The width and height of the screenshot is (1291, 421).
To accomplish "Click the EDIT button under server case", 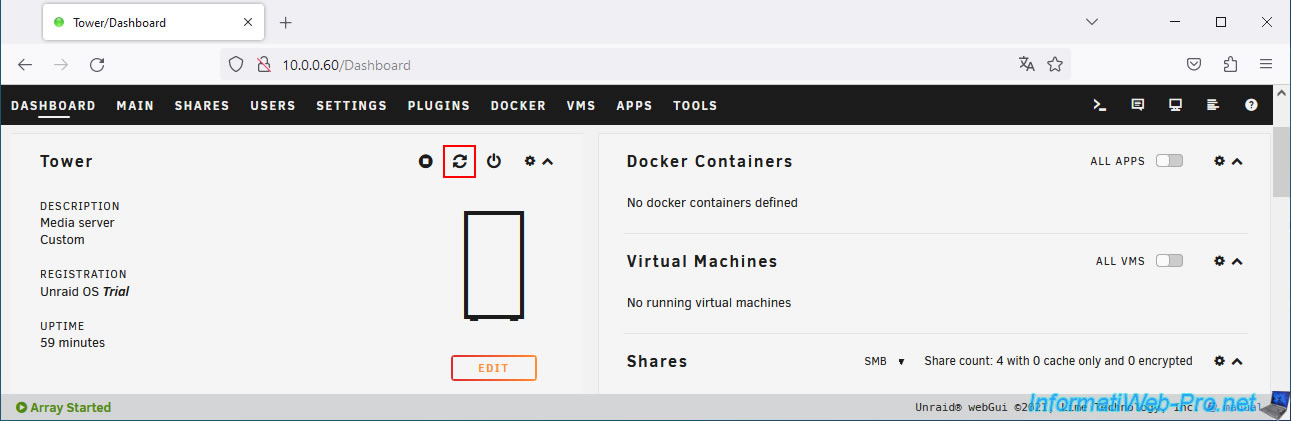I will coord(493,368).
